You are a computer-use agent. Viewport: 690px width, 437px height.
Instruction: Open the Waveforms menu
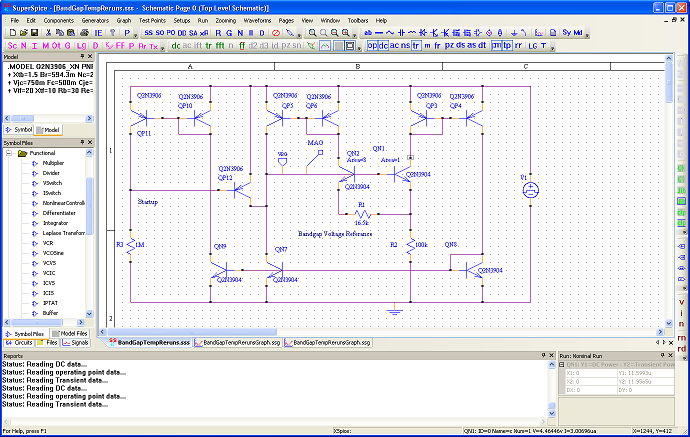coord(257,20)
